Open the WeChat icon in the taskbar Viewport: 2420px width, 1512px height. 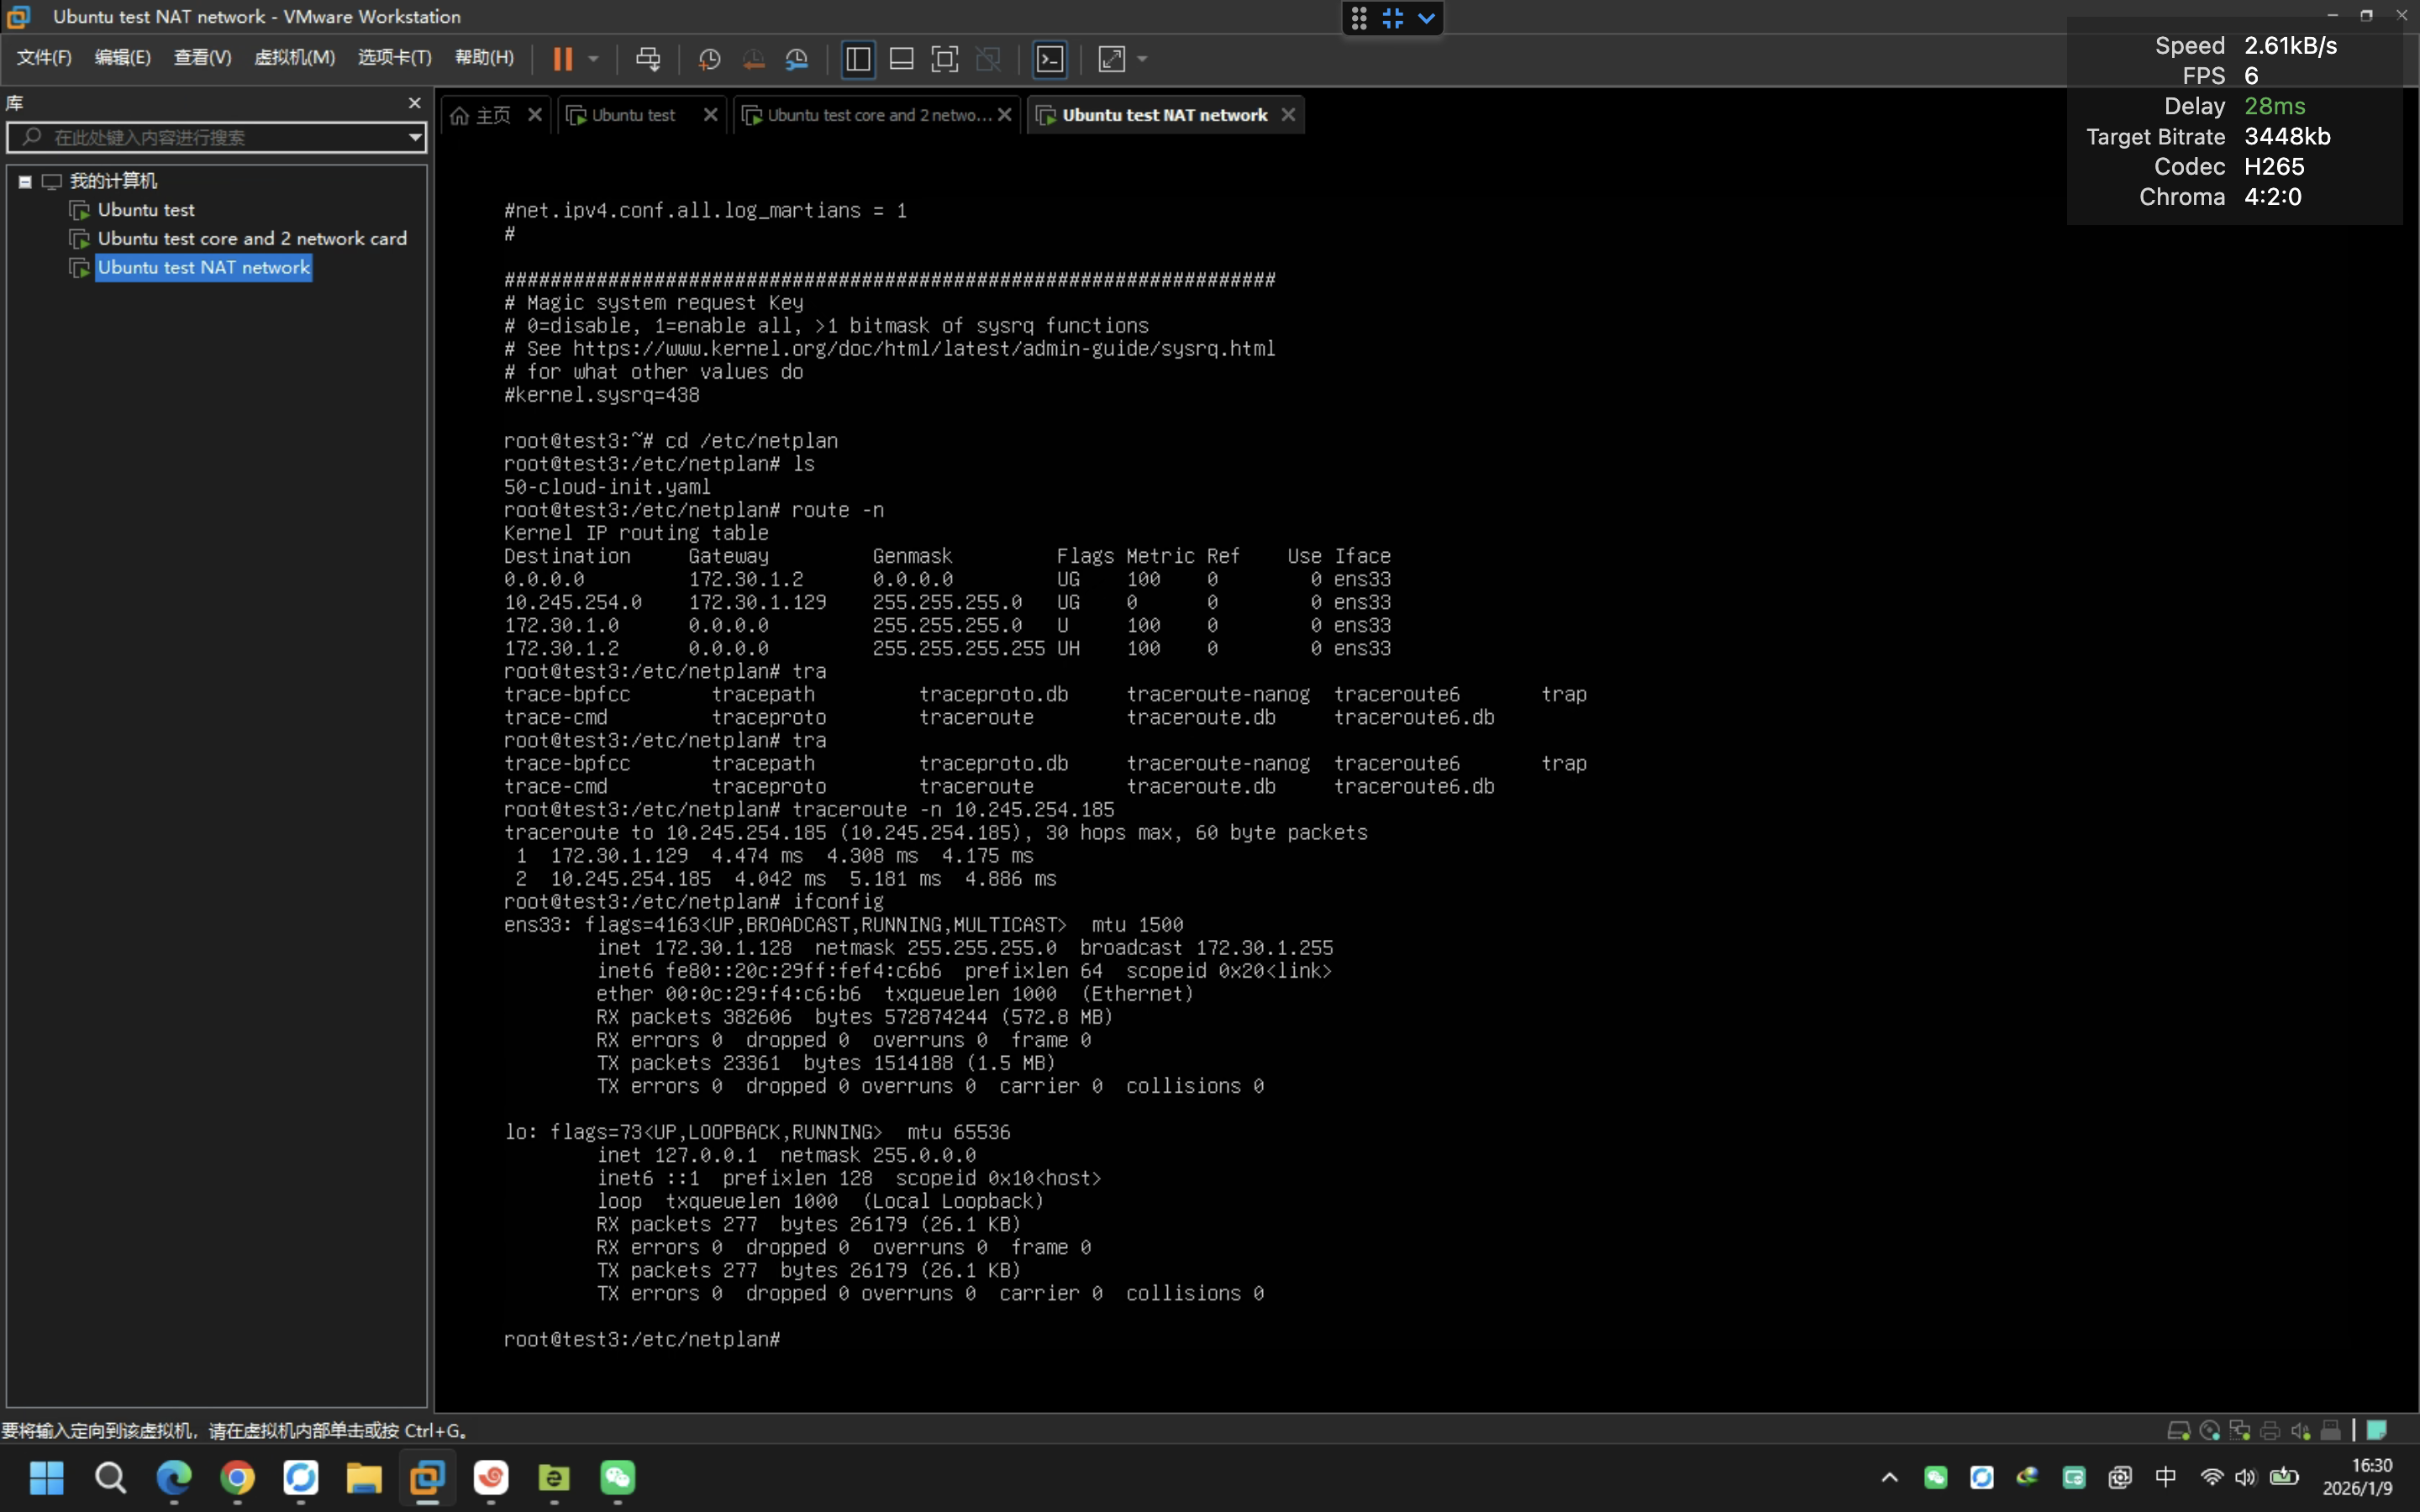pos(618,1479)
